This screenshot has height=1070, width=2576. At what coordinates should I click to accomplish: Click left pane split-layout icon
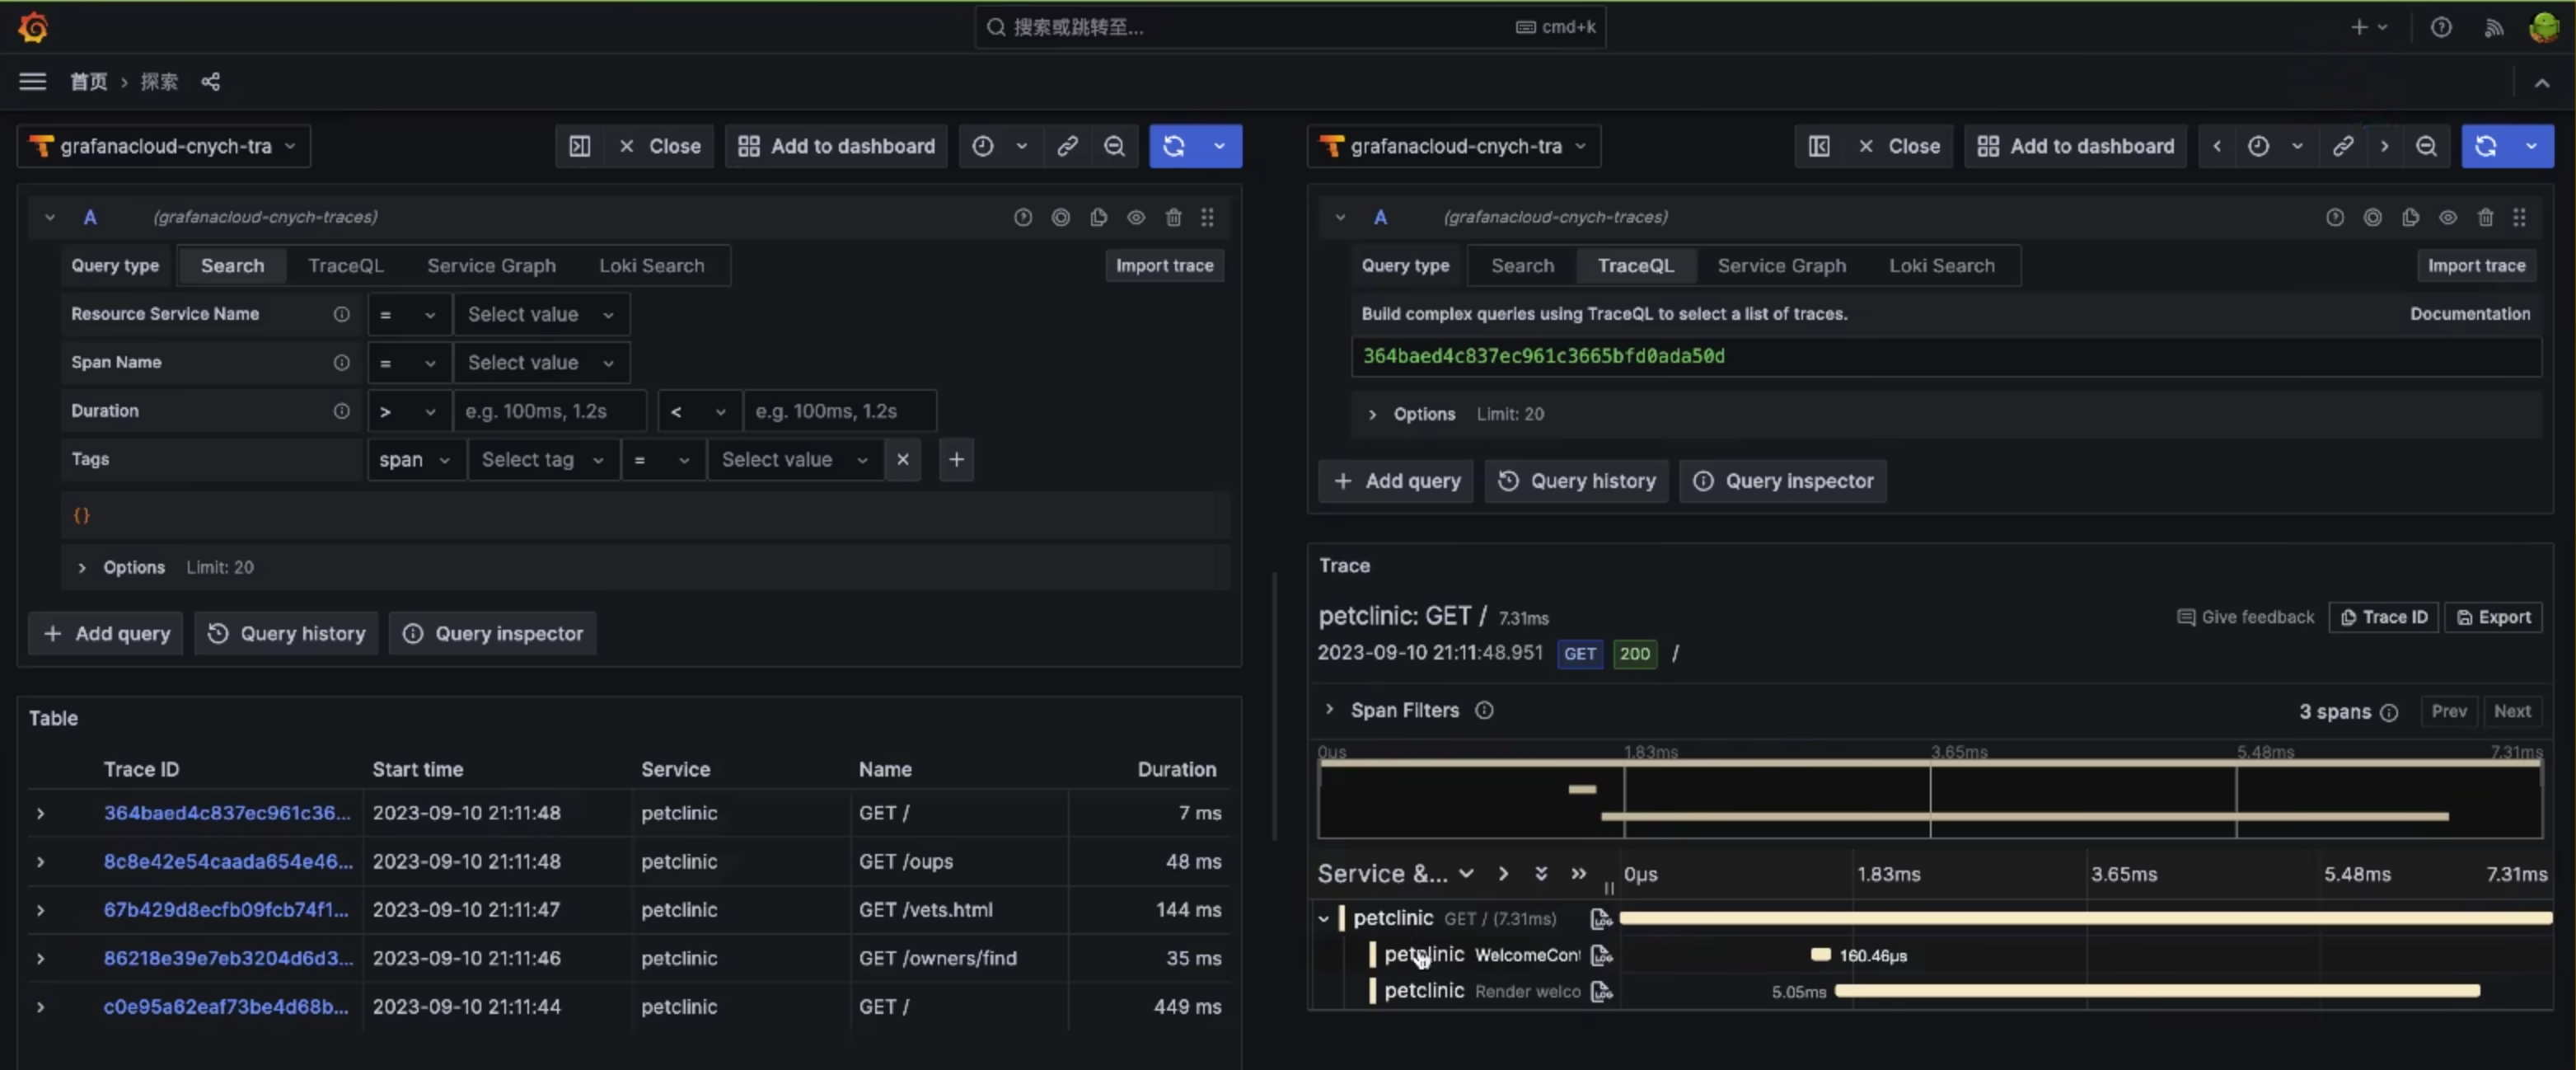tap(580, 146)
